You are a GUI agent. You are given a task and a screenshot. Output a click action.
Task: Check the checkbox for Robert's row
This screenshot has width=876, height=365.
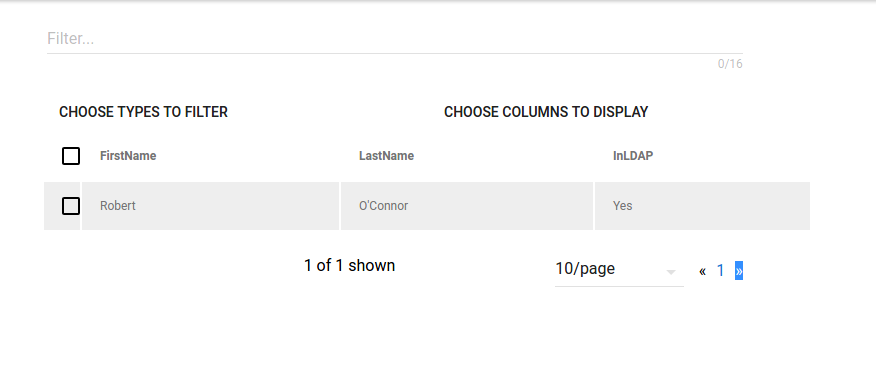click(71, 206)
